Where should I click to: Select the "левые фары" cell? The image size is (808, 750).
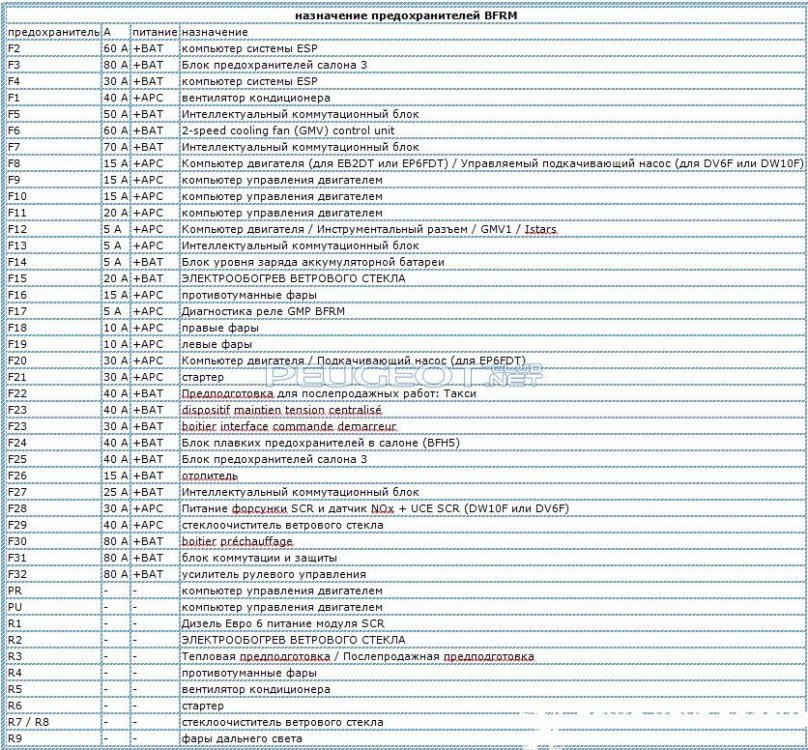tap(213, 344)
